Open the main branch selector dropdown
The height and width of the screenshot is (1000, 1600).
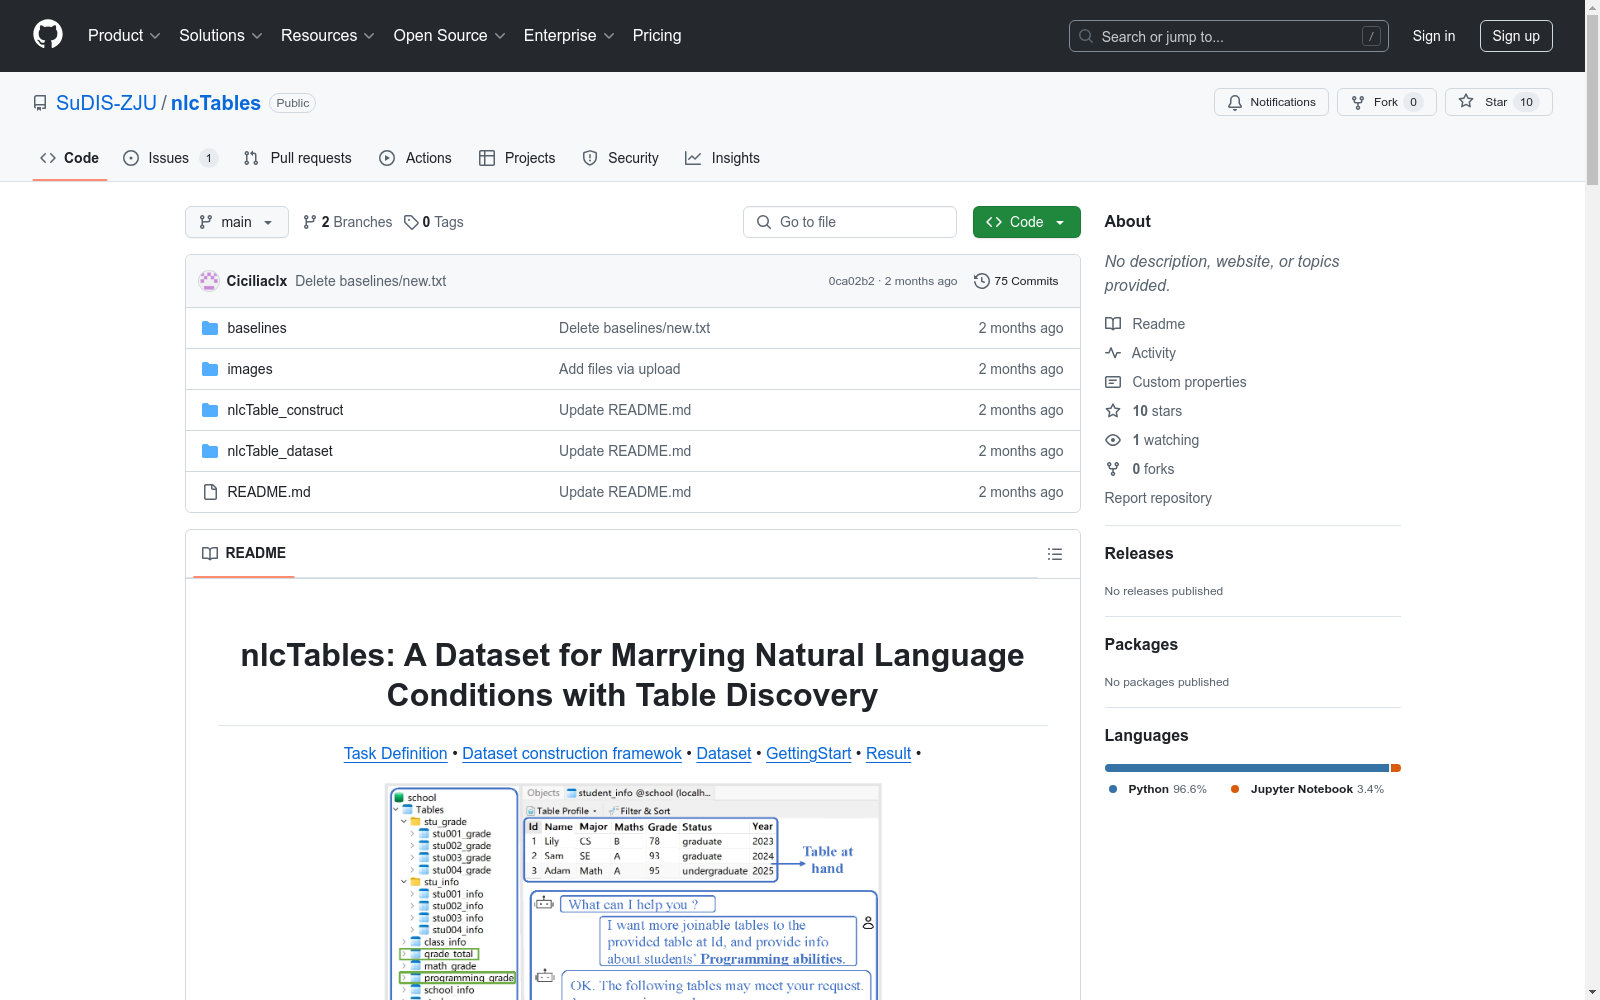(237, 222)
